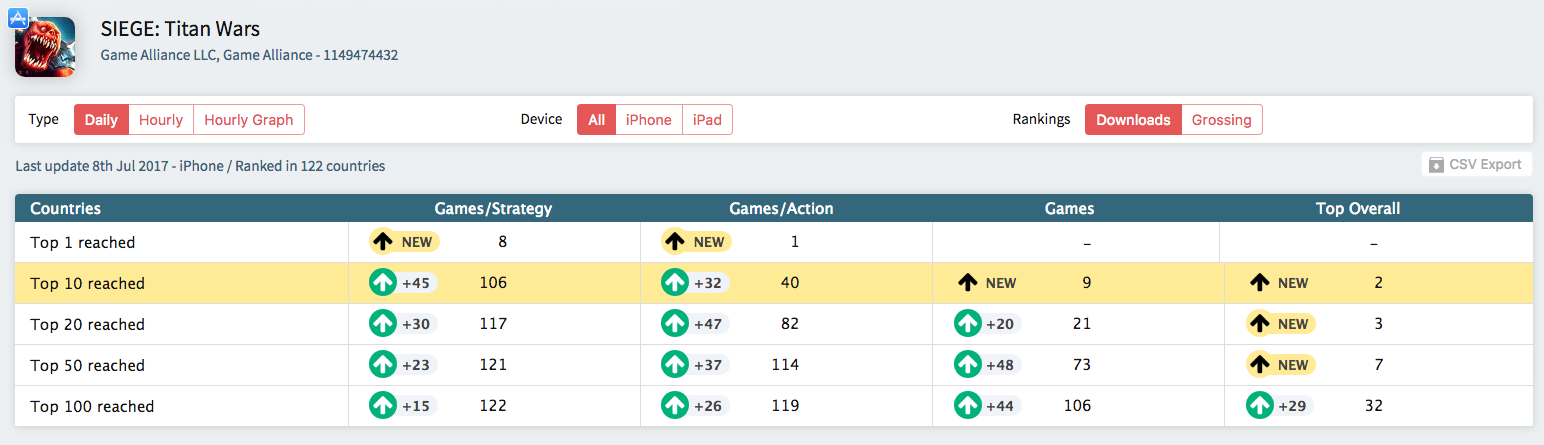Click the SIEGE: Titan Wars app icon

[x=45, y=46]
